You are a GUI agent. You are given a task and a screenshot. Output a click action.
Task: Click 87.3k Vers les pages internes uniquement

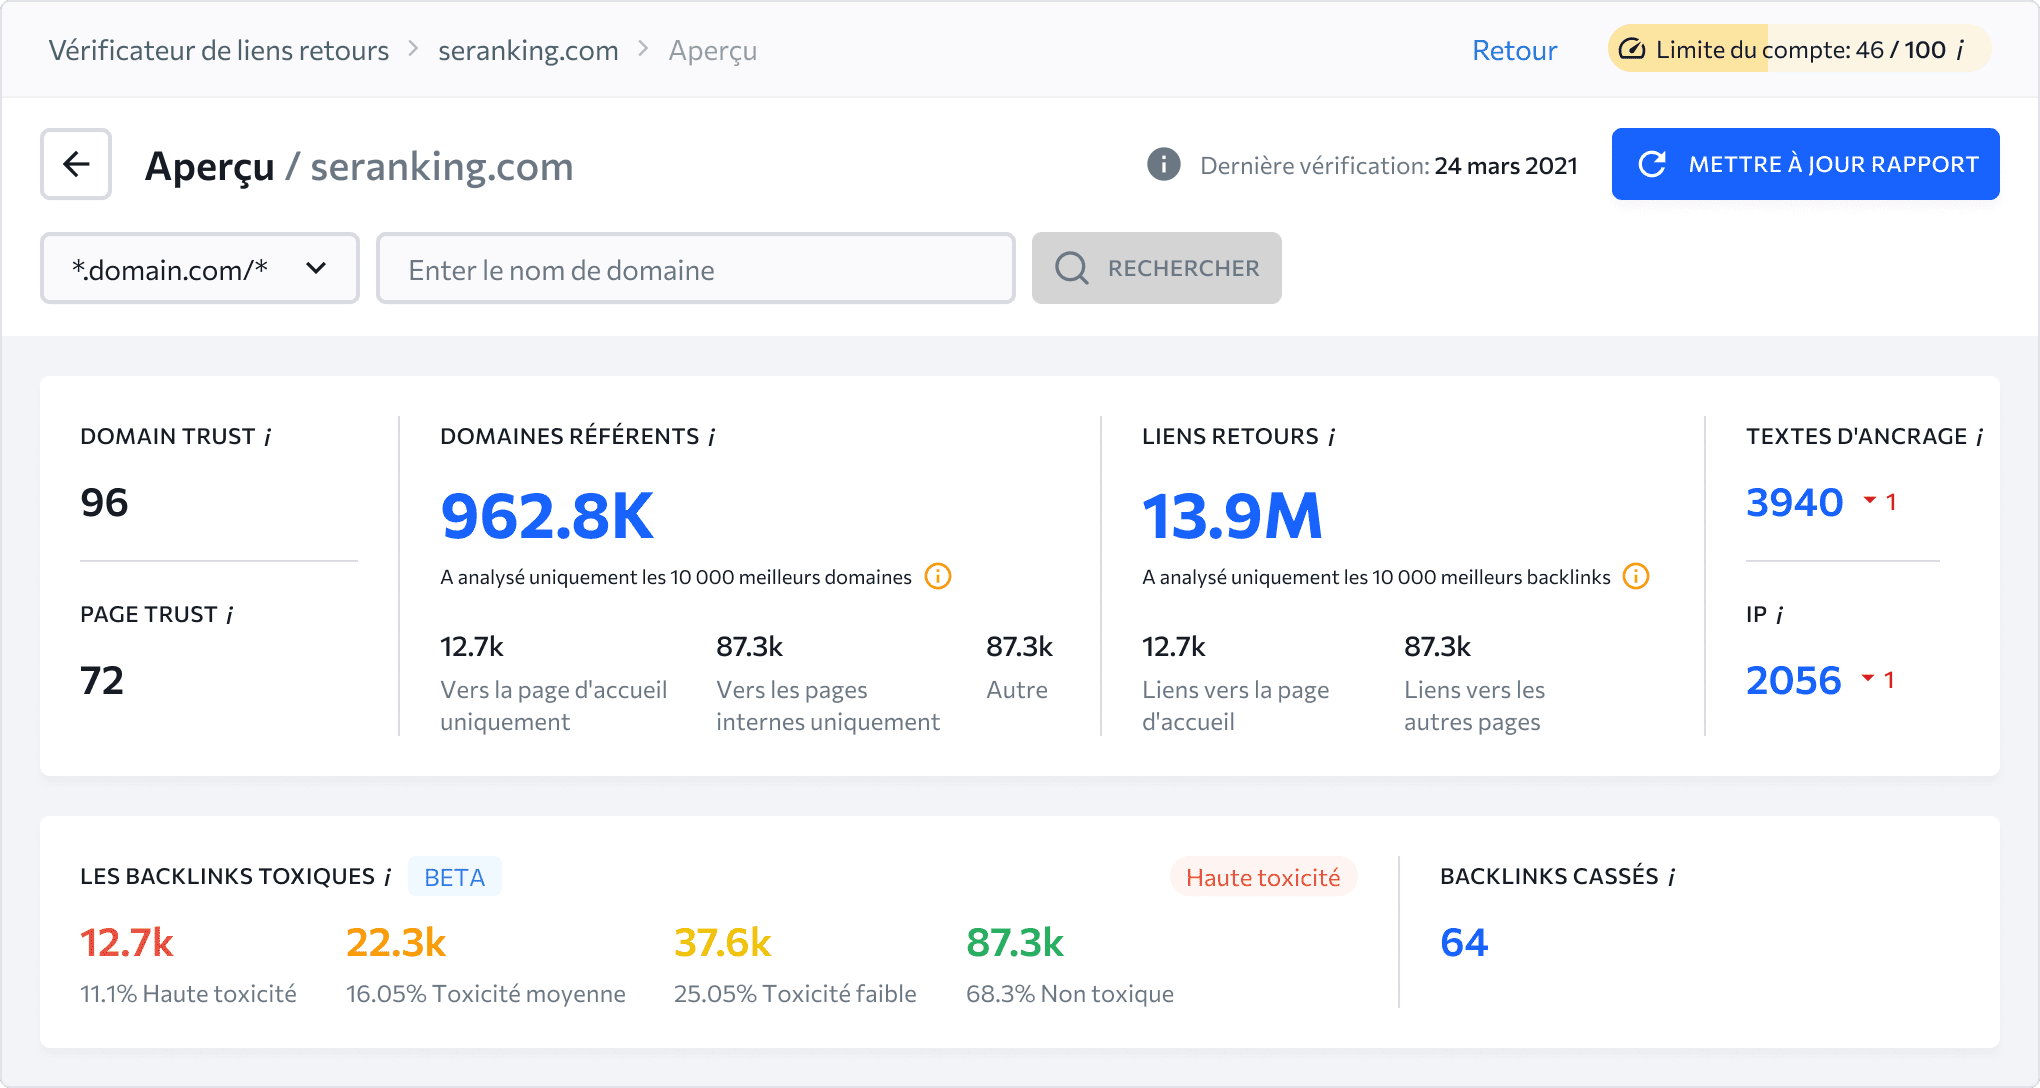[749, 646]
